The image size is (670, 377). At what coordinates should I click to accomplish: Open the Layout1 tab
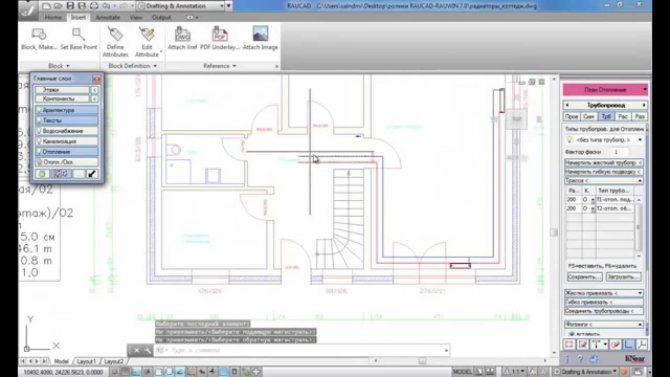point(86,361)
